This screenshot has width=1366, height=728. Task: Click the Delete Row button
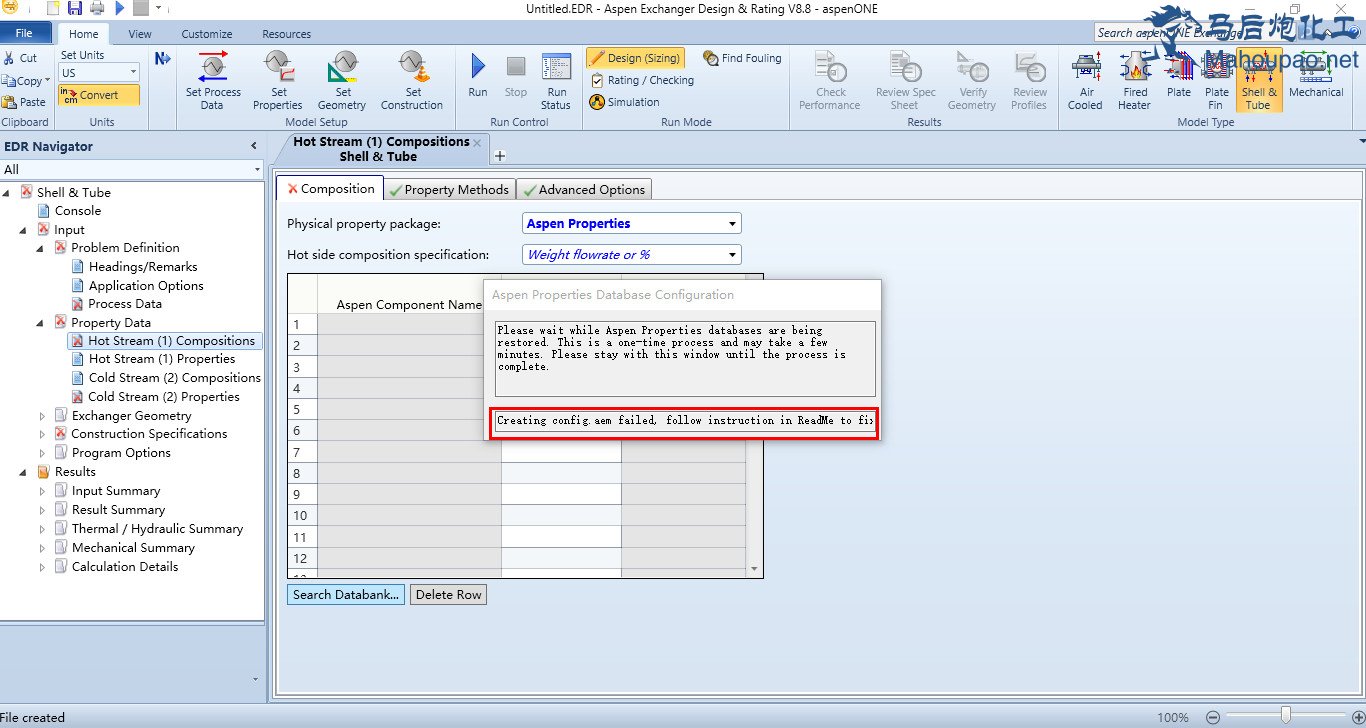(448, 594)
